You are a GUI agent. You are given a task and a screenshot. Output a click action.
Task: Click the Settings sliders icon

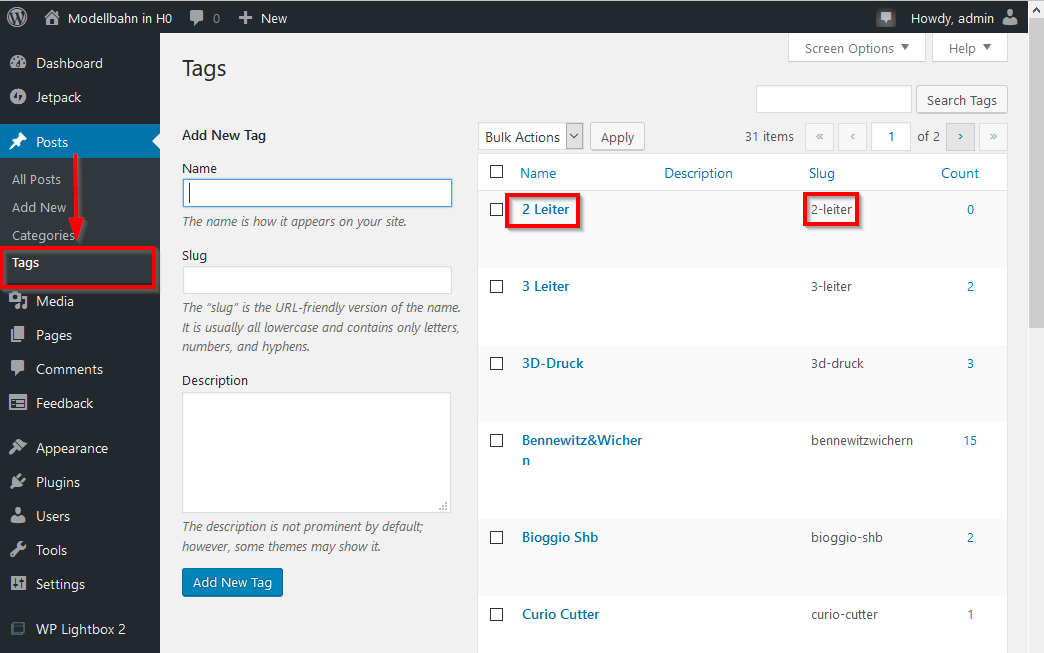(18, 583)
